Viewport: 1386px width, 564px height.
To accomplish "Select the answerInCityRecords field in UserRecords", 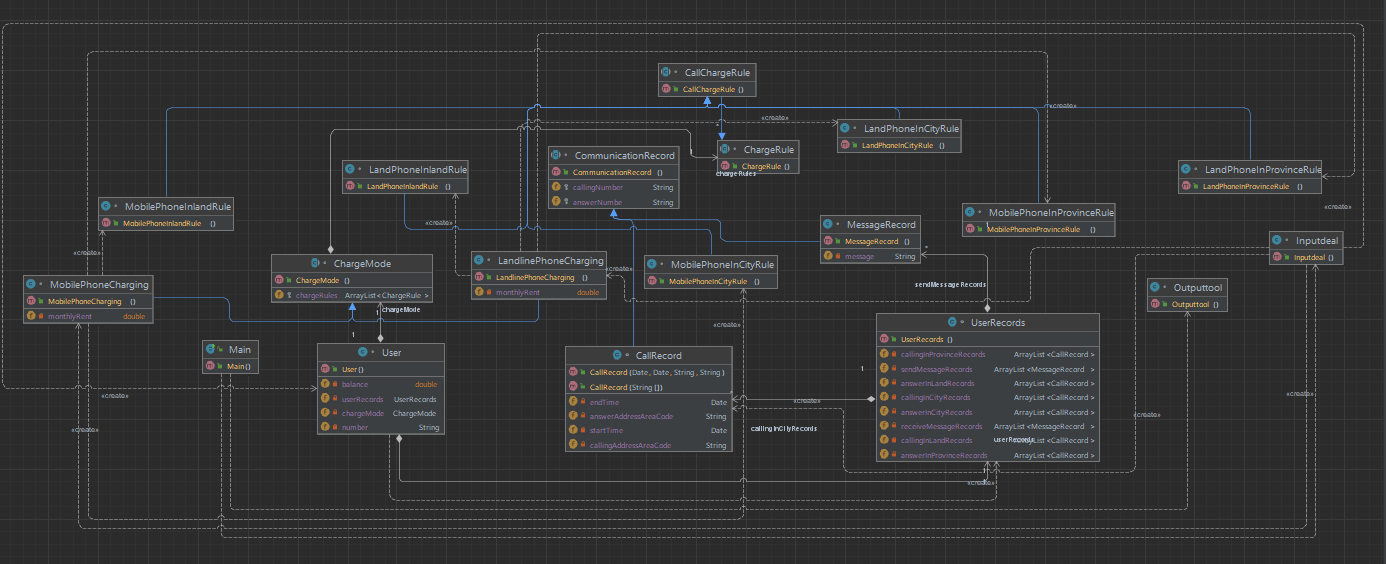I will point(987,412).
